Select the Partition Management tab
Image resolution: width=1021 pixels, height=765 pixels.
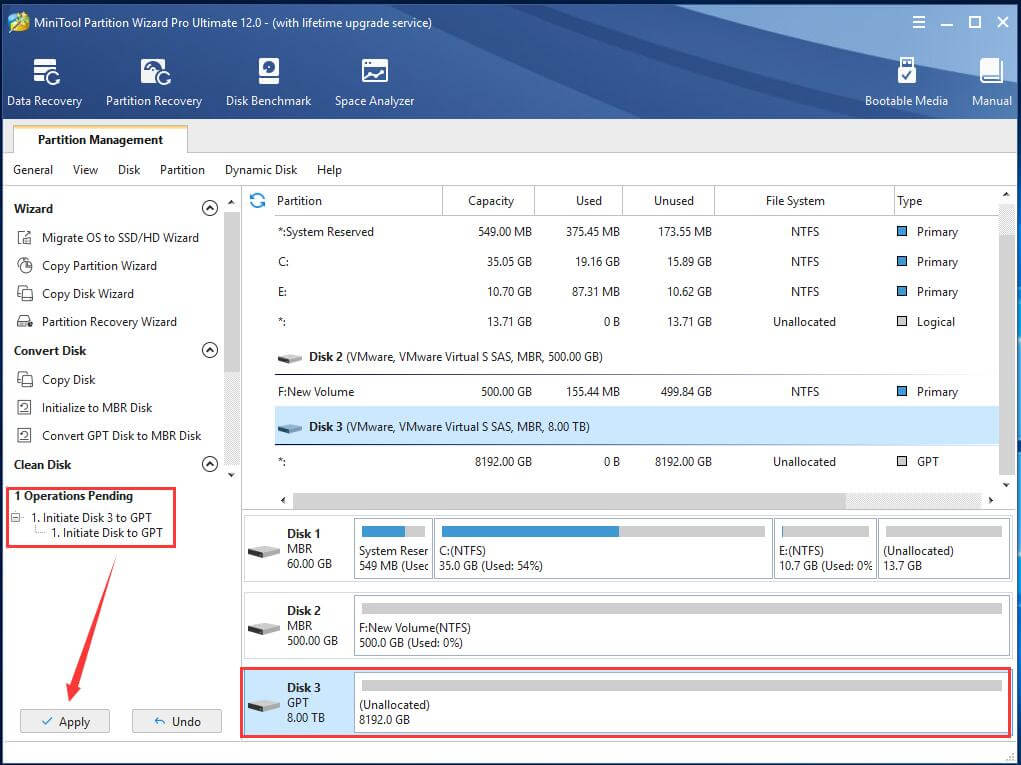(x=100, y=140)
